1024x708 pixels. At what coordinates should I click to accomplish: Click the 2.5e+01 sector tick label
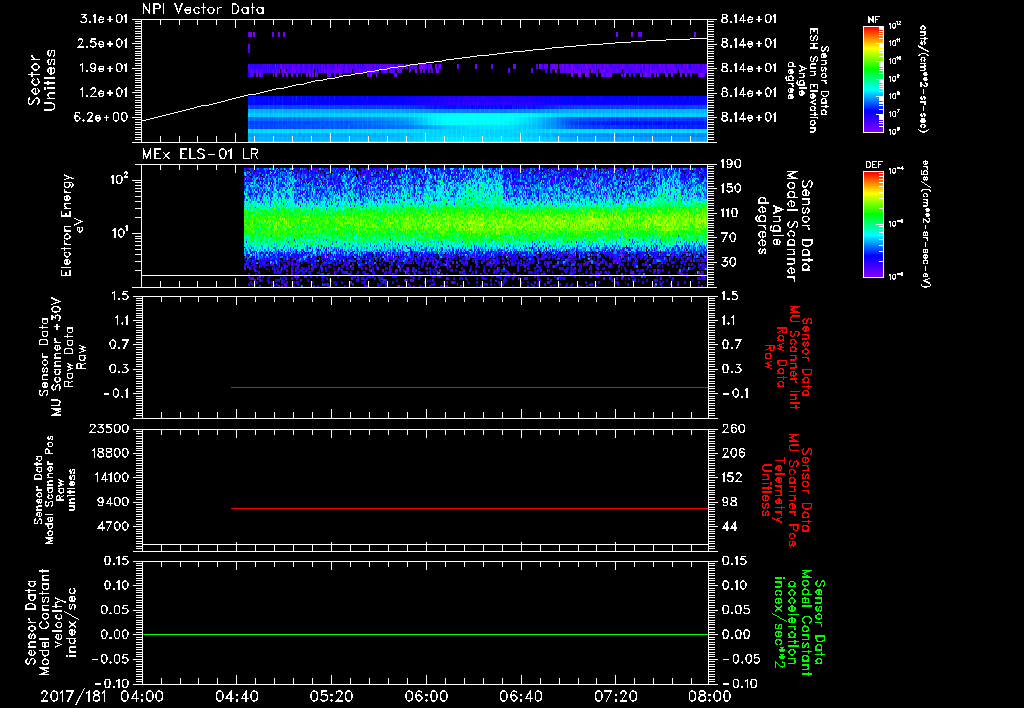103,43
